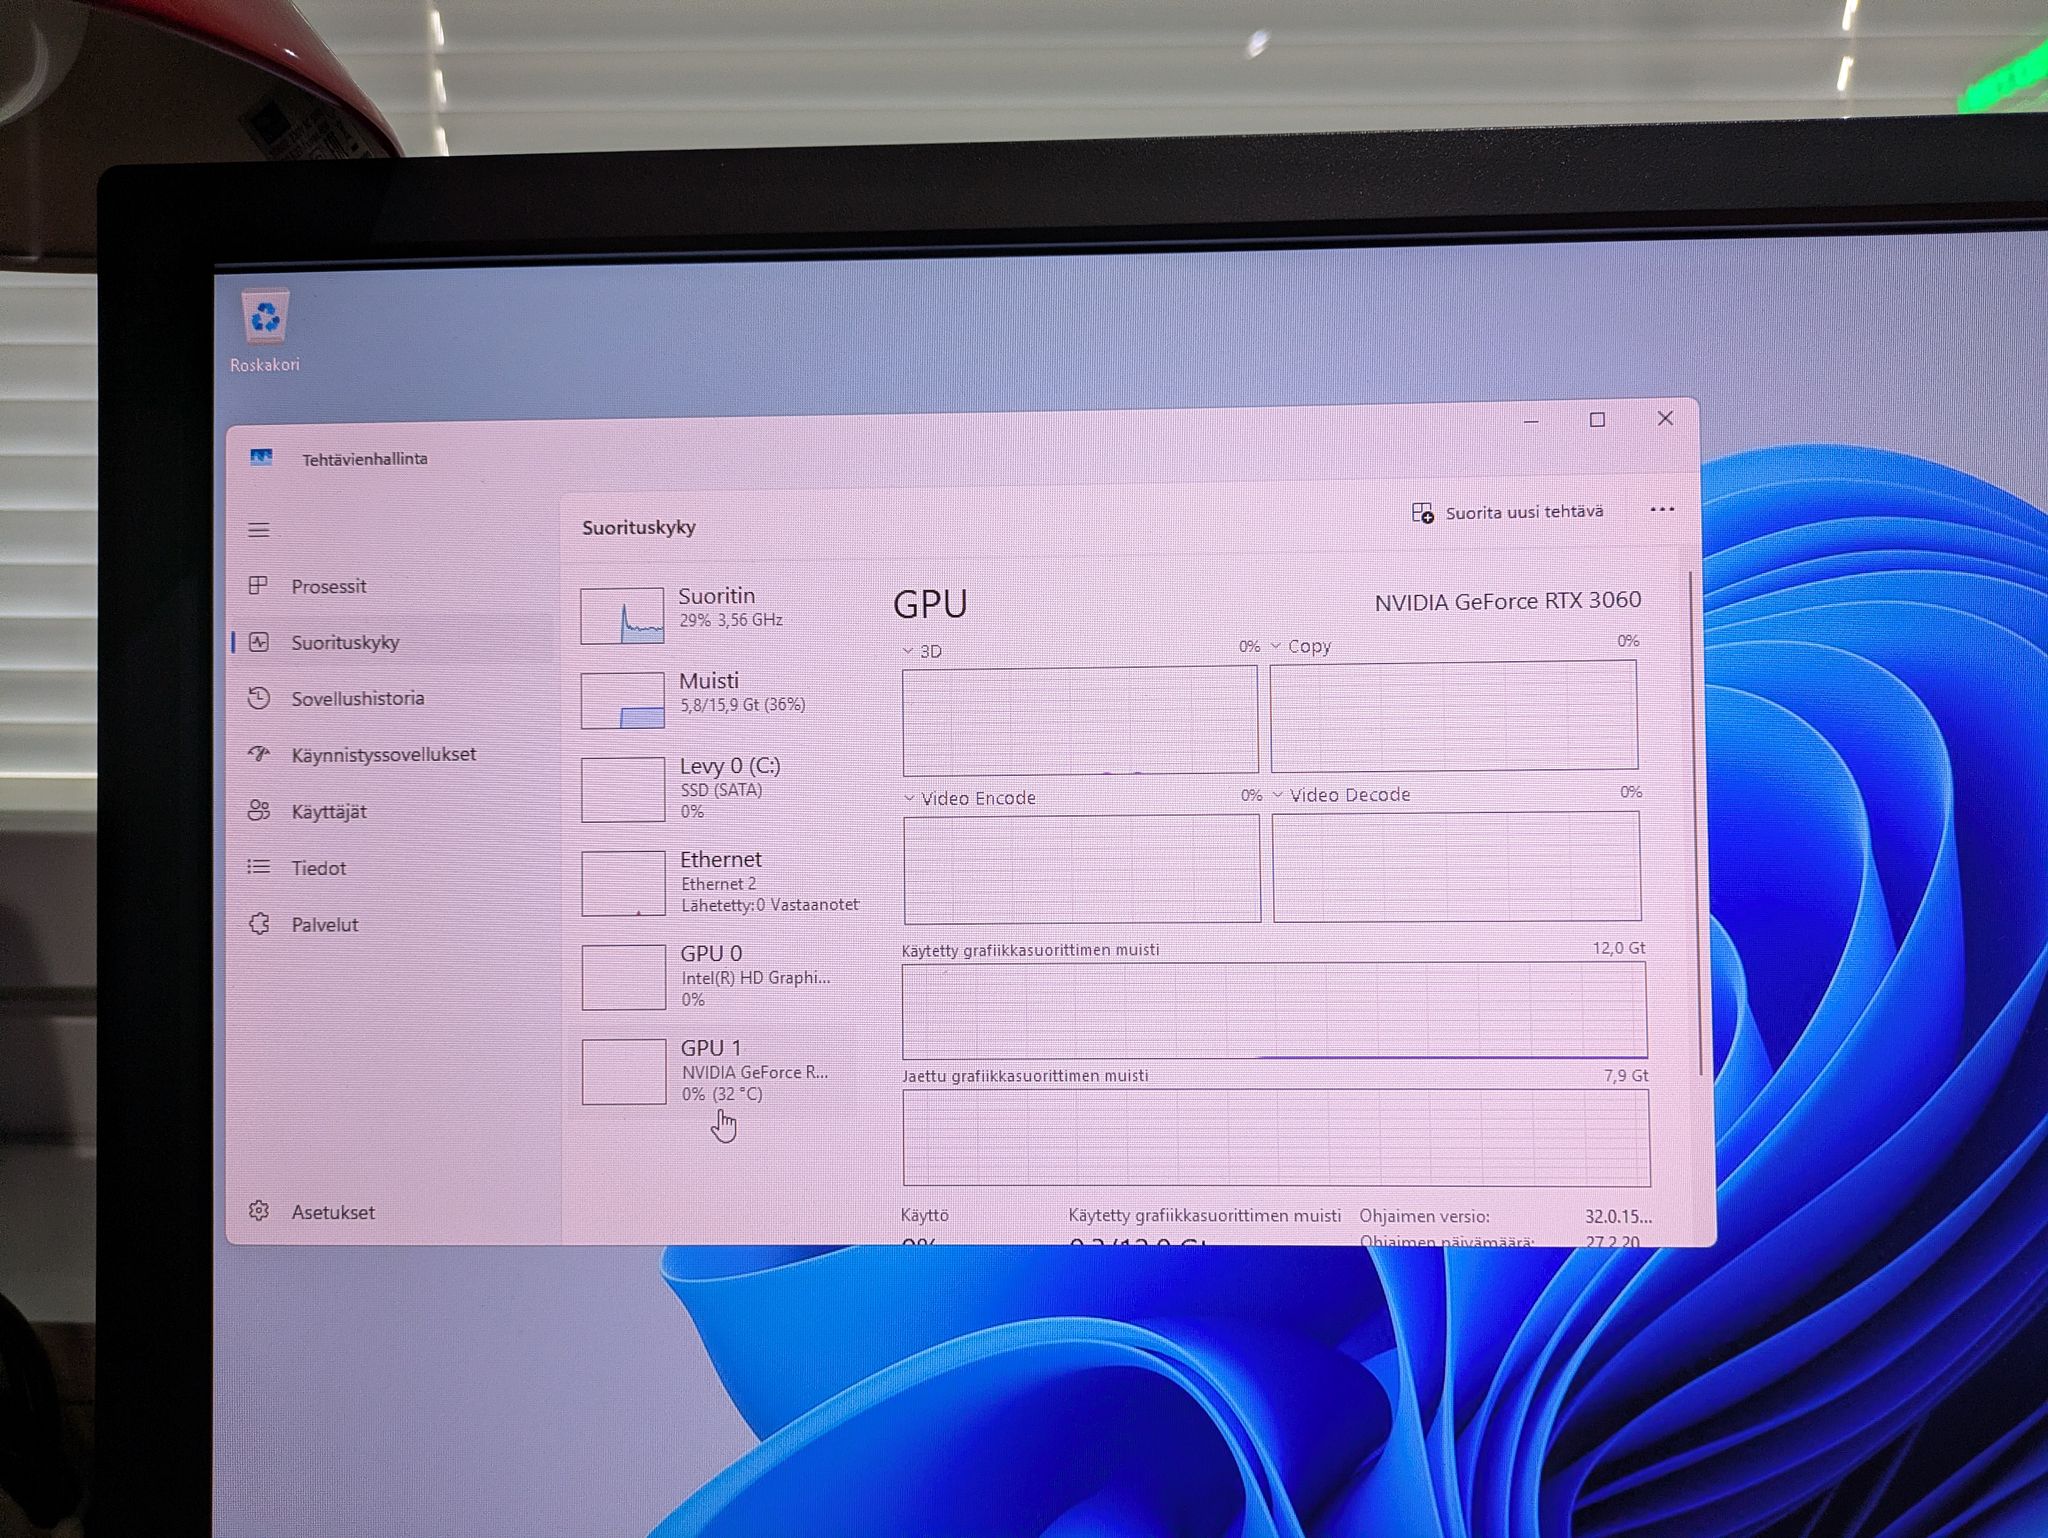Maximize the Tehtävienhallinta window

[x=1597, y=420]
